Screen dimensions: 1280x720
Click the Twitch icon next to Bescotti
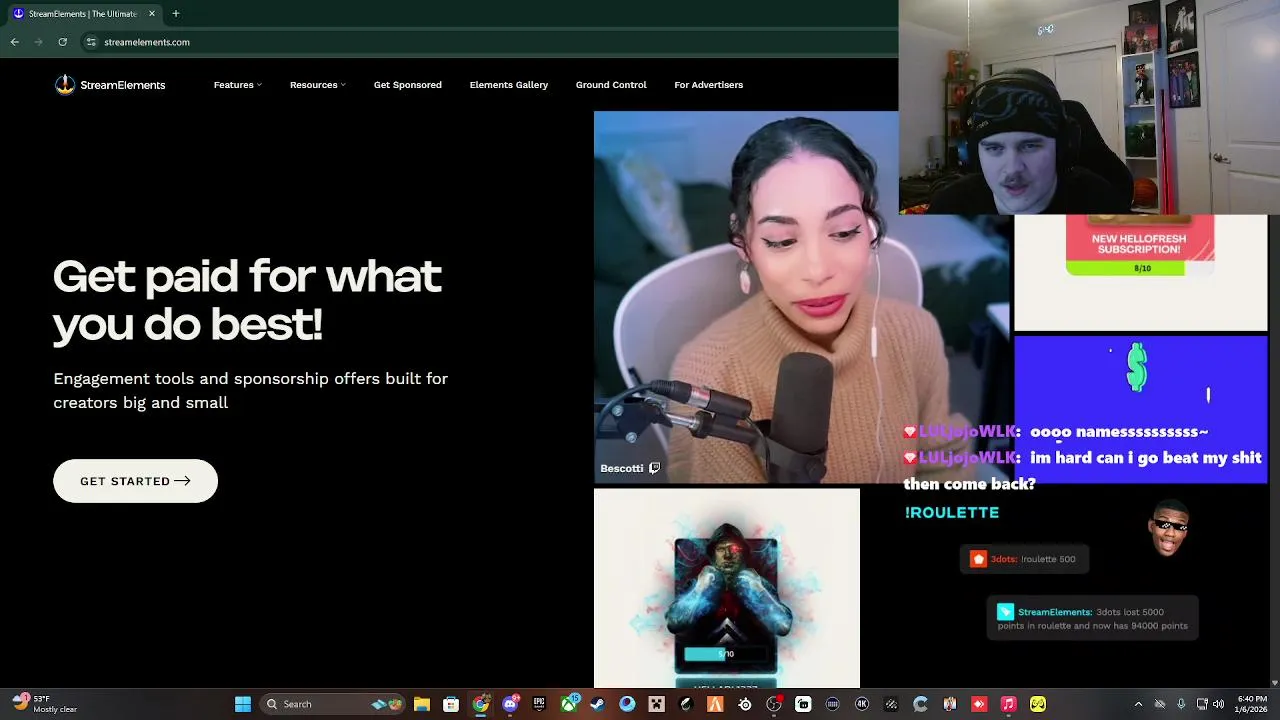[x=654, y=468]
